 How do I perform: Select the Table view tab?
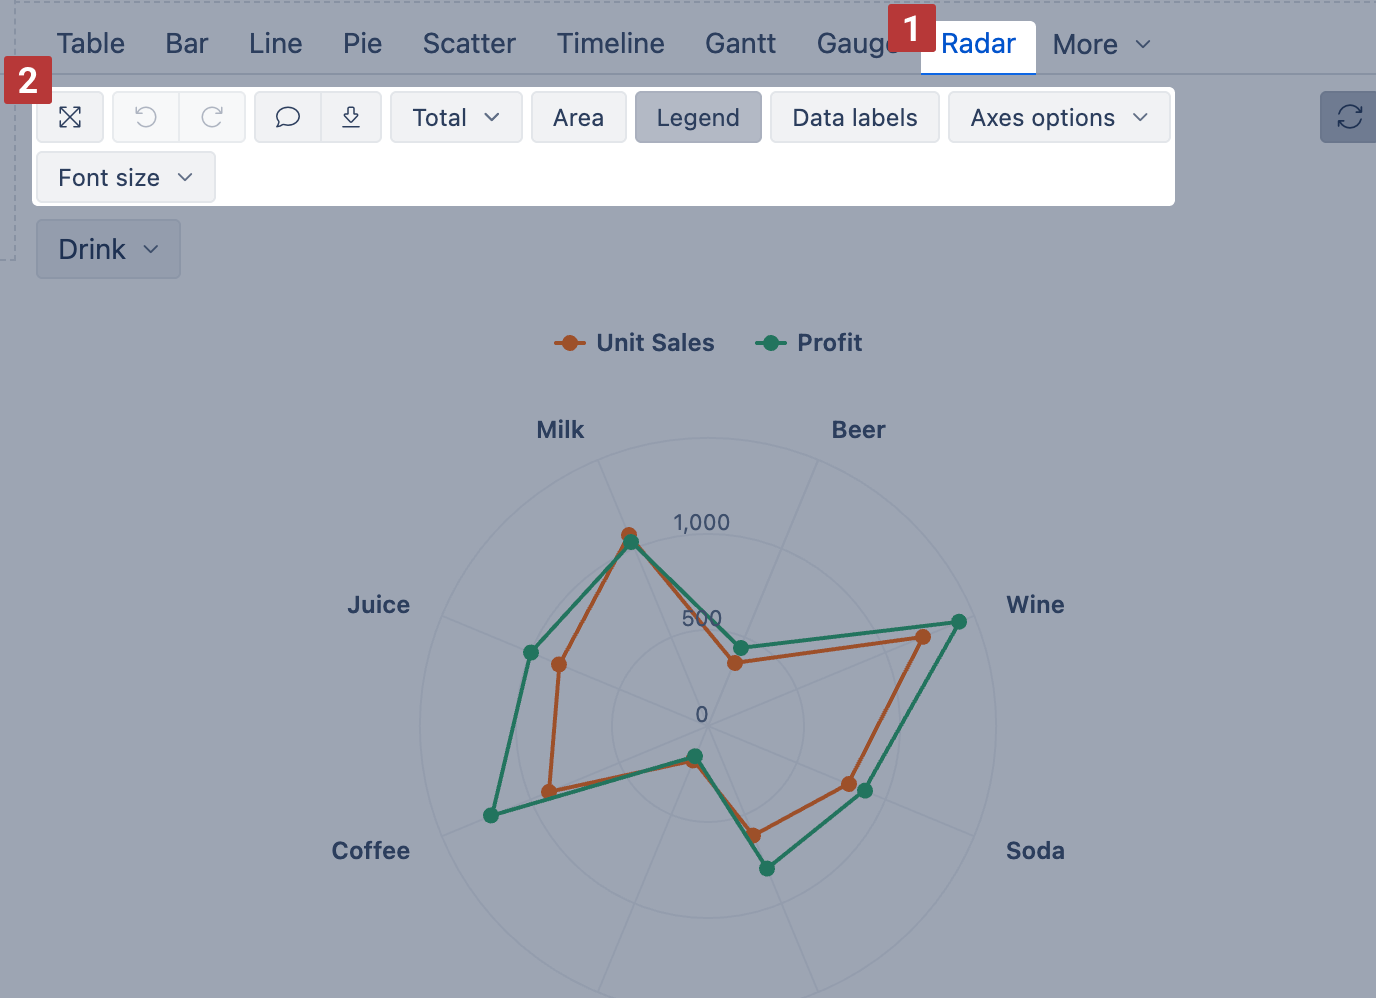[x=90, y=44]
